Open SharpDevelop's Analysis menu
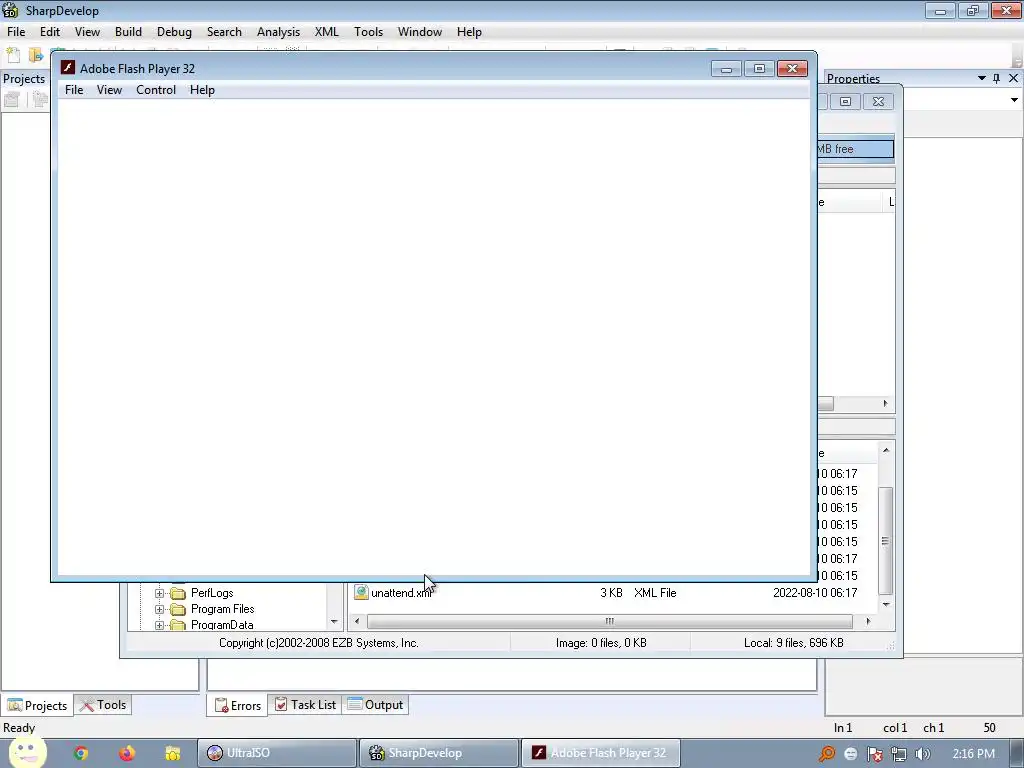This screenshot has height=768, width=1024. click(x=278, y=32)
